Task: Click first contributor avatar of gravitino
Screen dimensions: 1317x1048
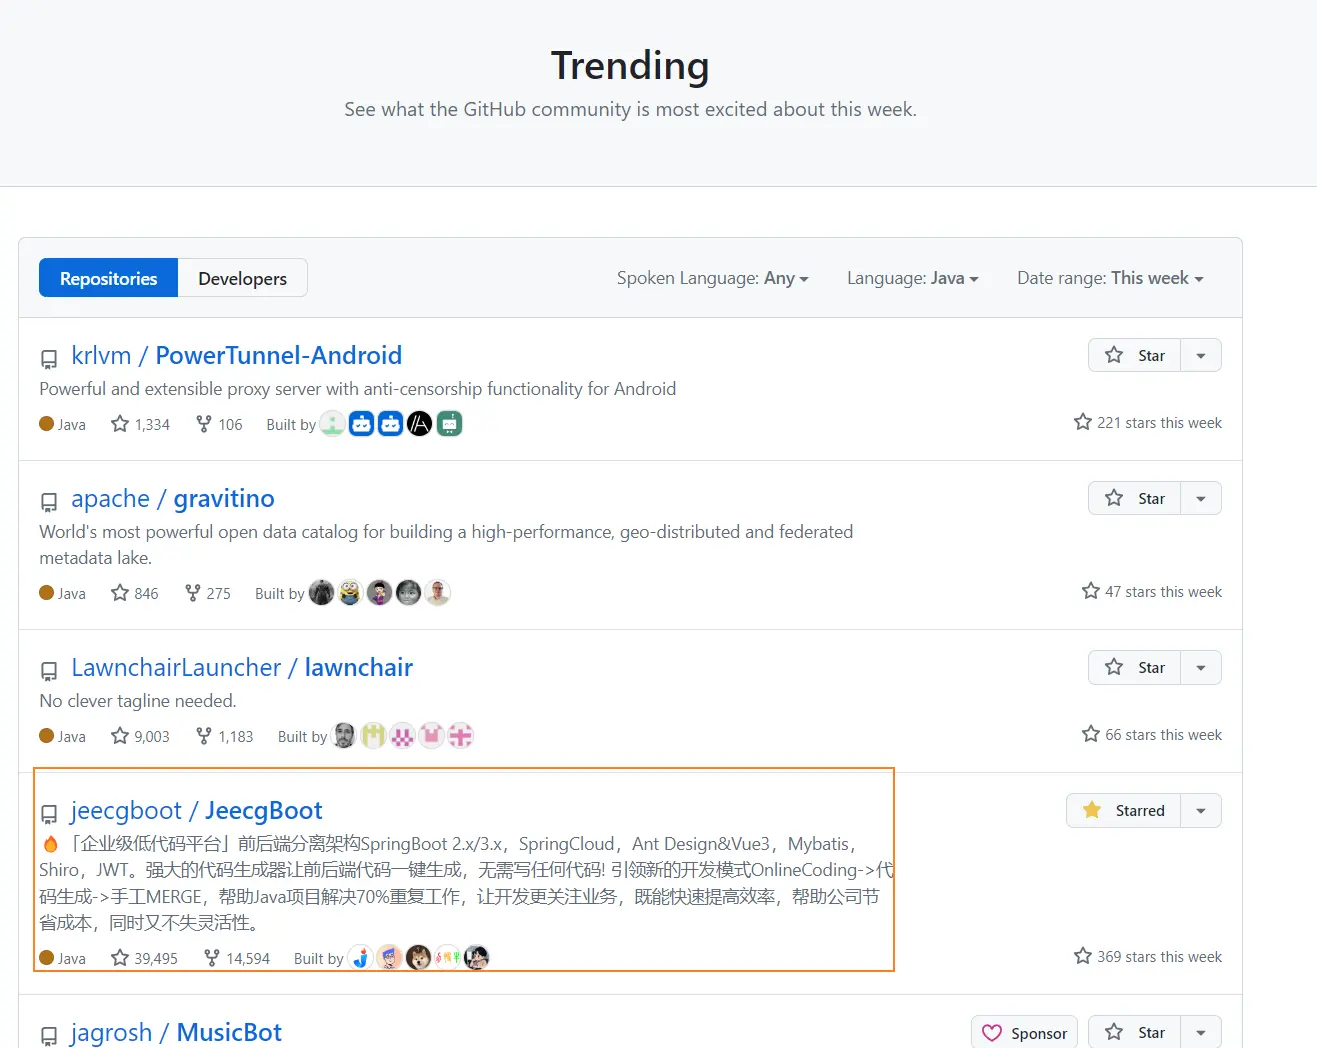Action: tap(321, 593)
